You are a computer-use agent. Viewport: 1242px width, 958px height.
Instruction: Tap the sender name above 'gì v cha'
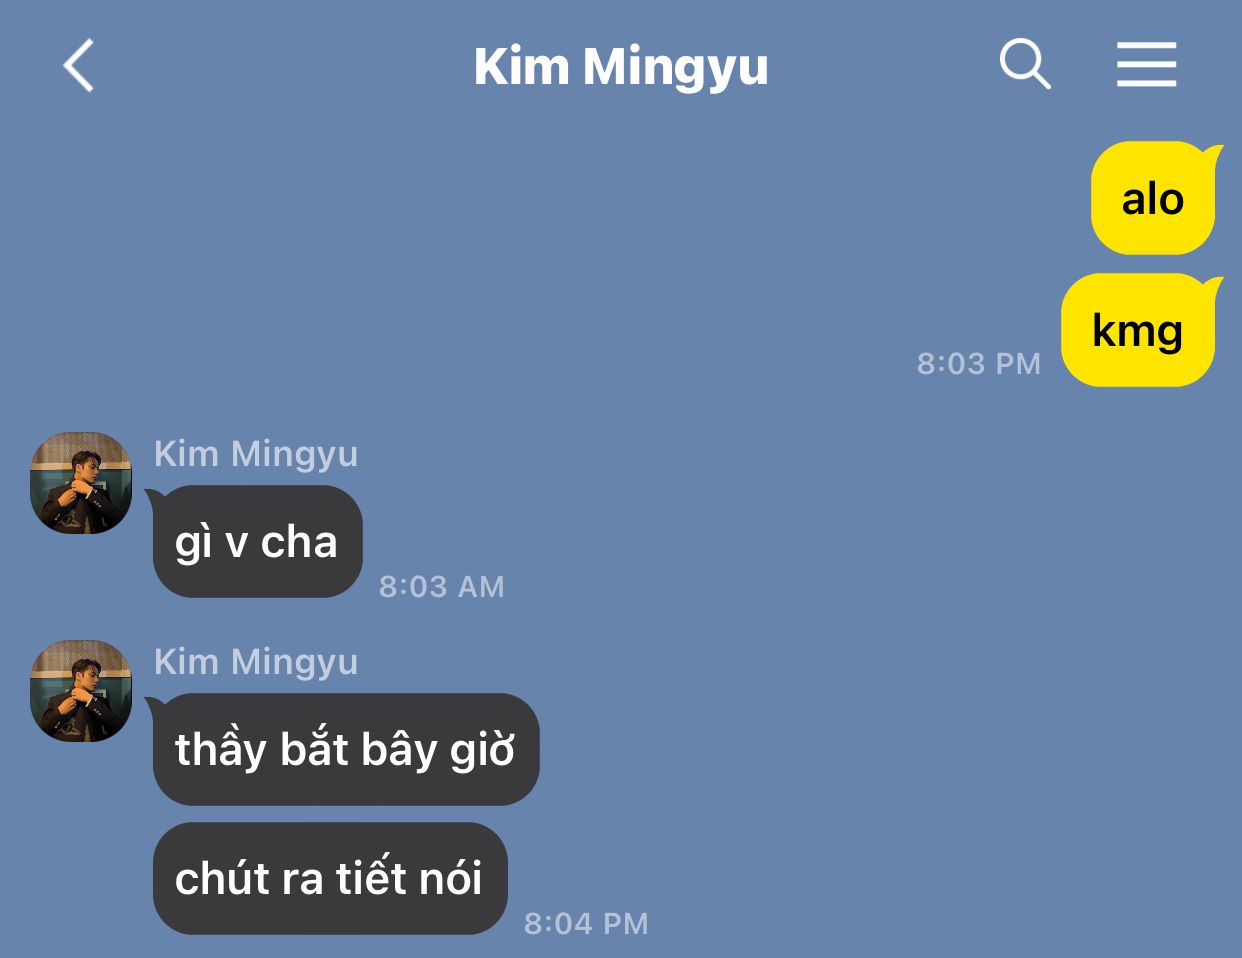click(x=256, y=454)
